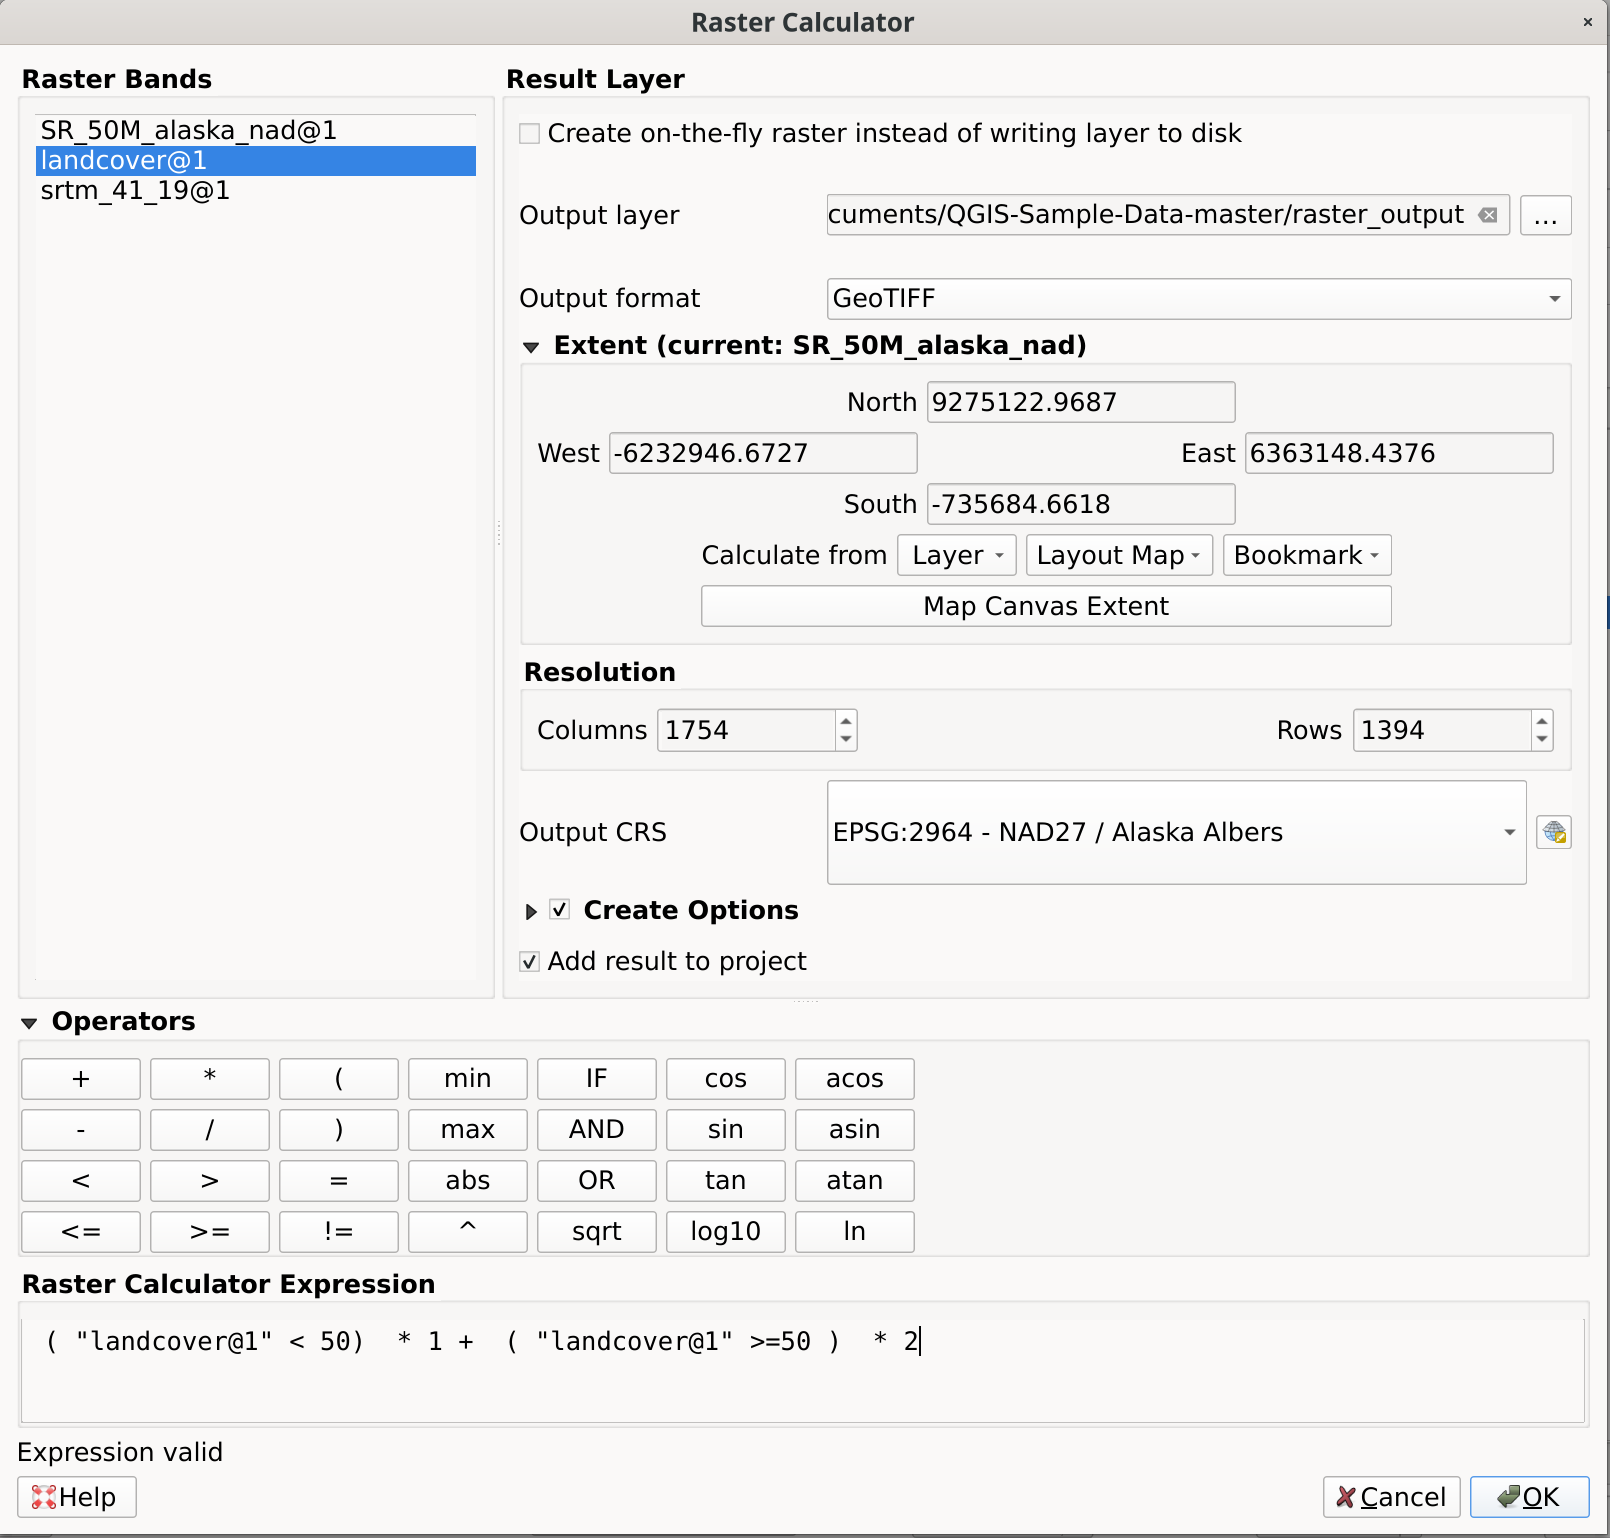
Task: Clear the output layer path using clear icon
Action: (1488, 214)
